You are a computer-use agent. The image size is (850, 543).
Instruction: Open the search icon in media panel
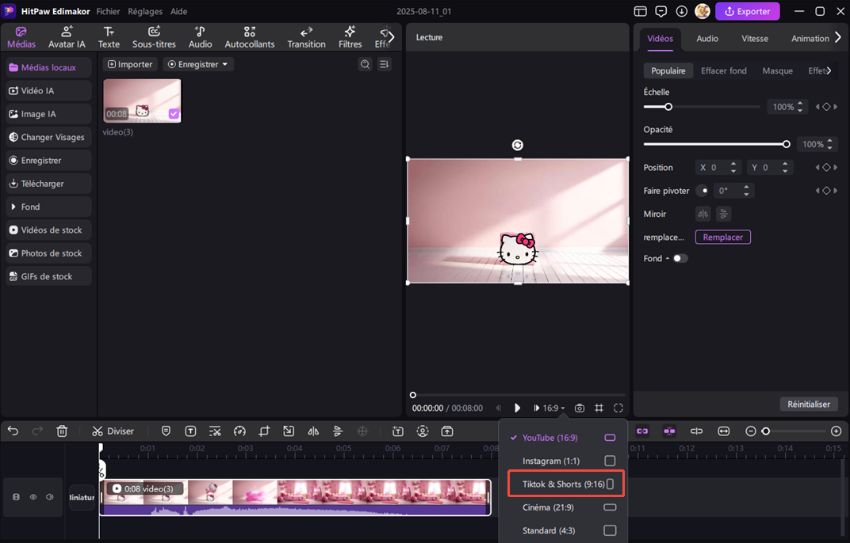point(365,64)
